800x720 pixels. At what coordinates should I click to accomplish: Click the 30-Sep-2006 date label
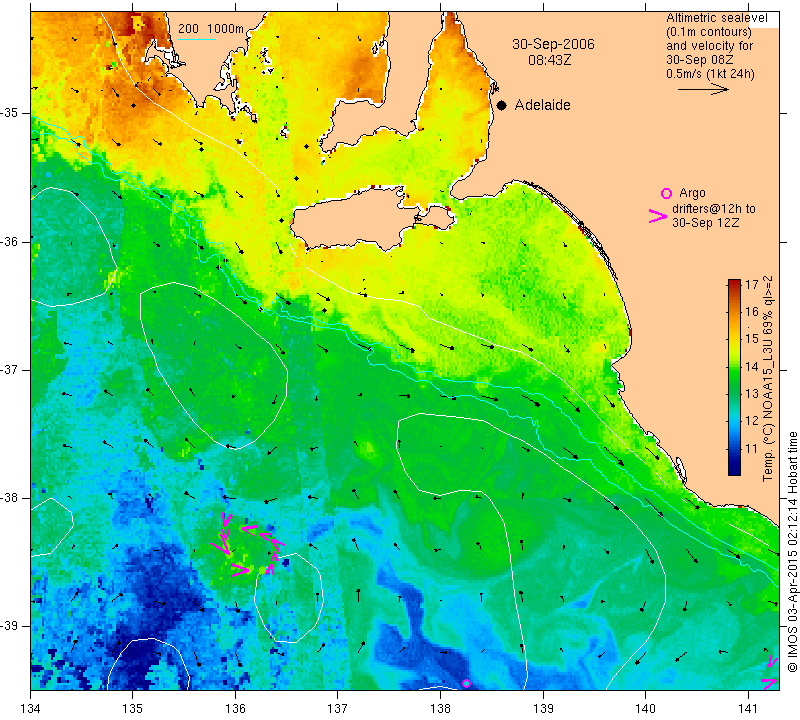pyautogui.click(x=553, y=44)
